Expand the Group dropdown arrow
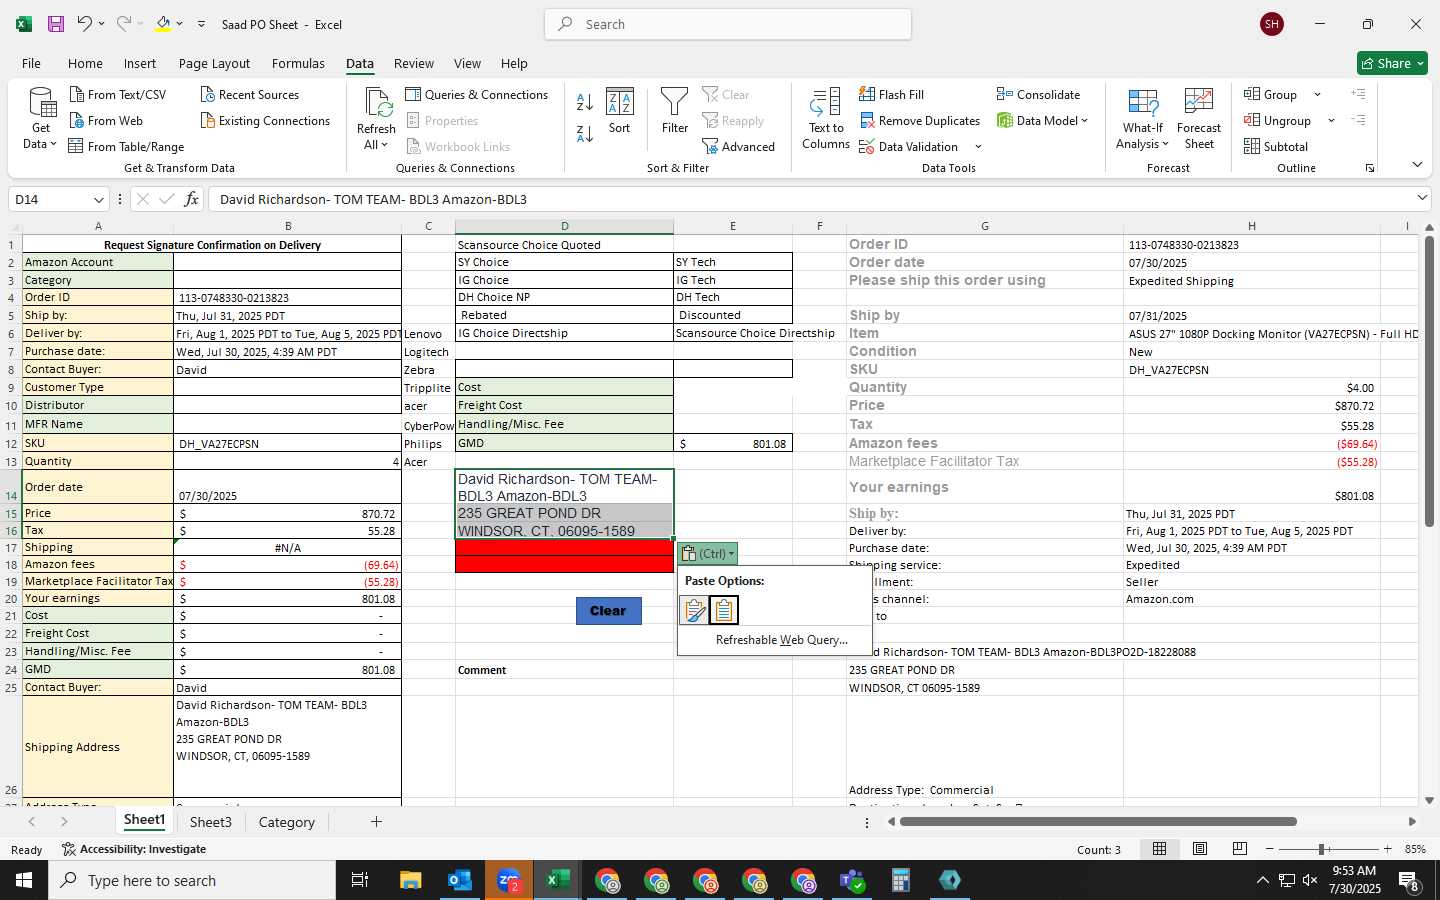This screenshot has height=900, width=1440. [1317, 94]
